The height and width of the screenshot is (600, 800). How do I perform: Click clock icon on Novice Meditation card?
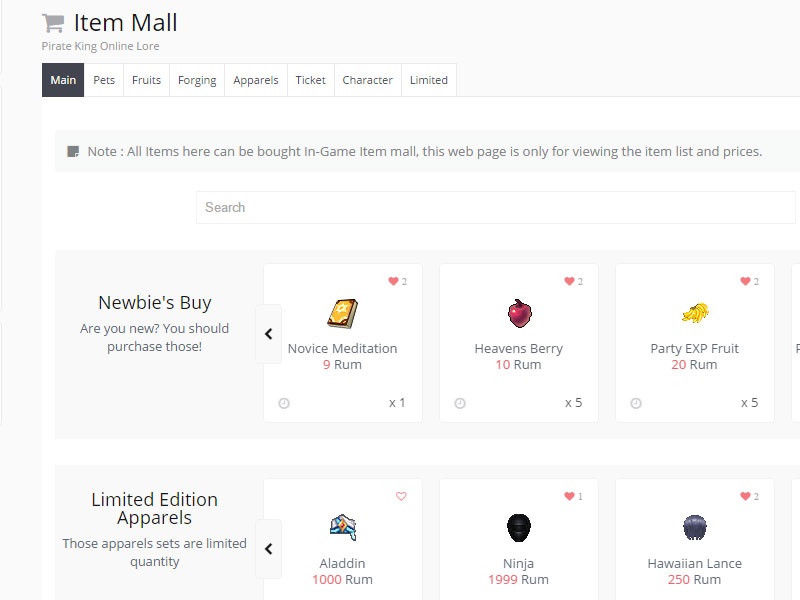point(284,404)
